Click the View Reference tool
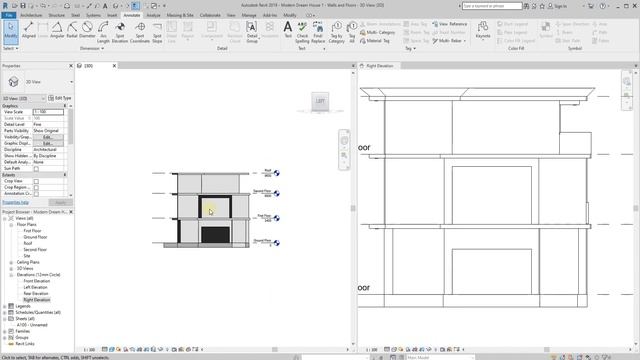640x360 pixels. (x=449, y=24)
